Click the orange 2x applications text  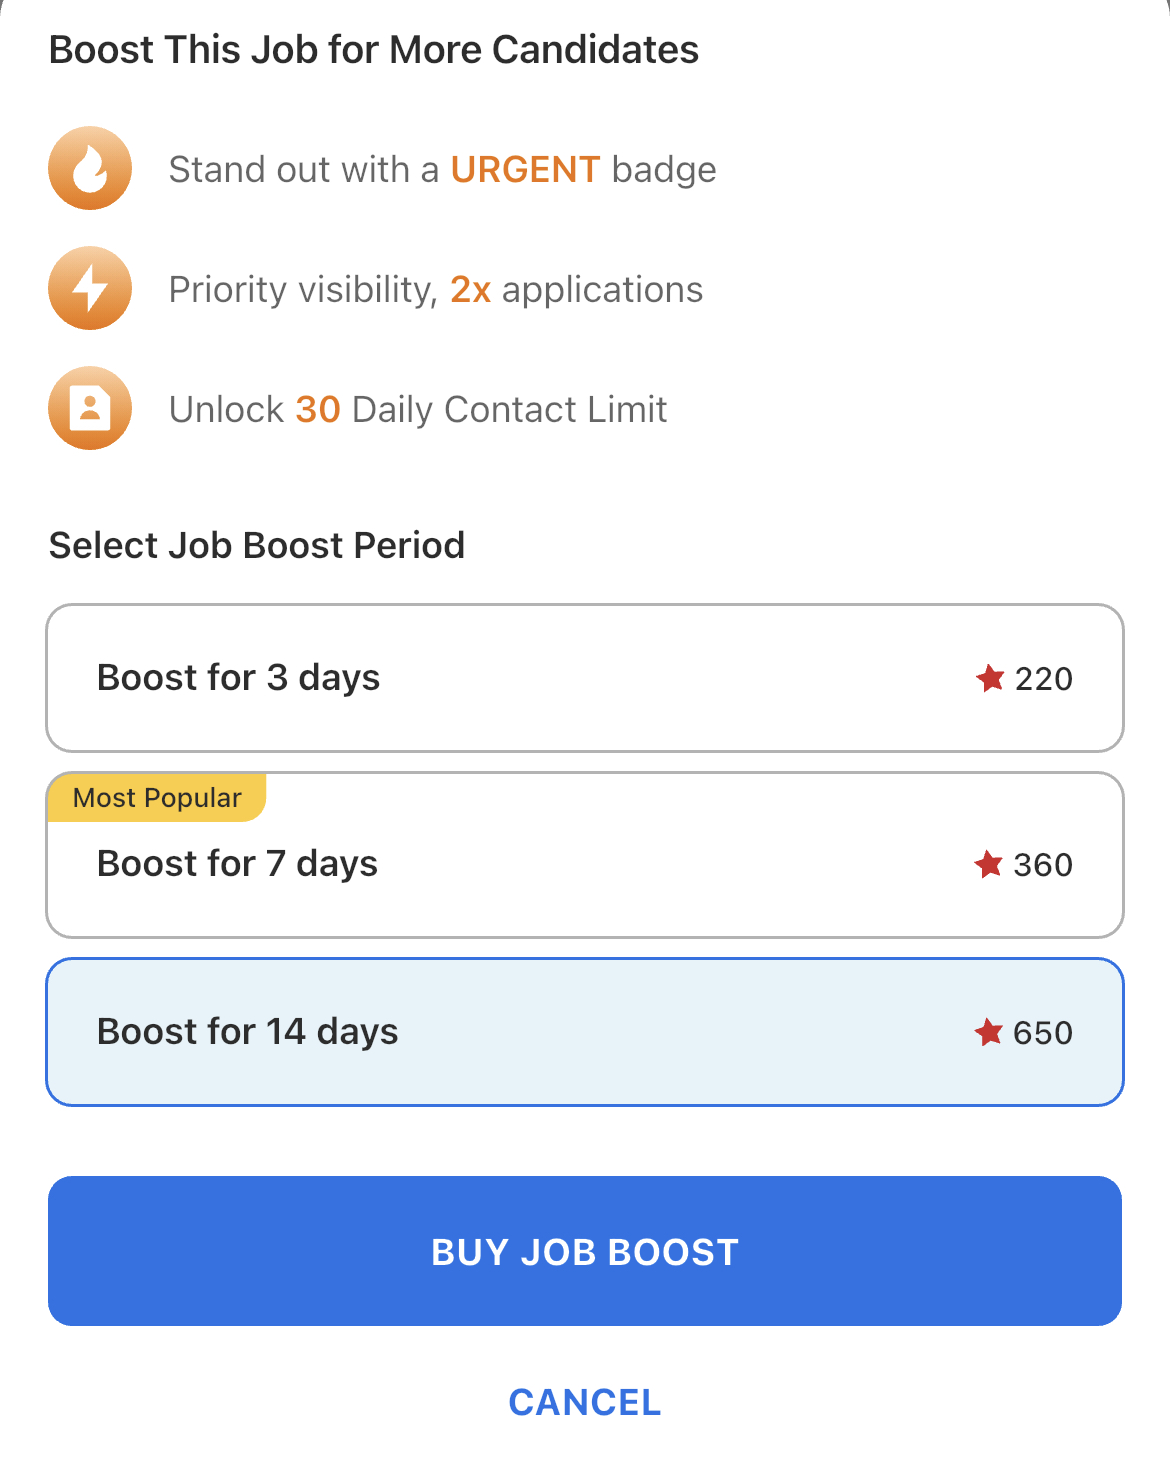470,290
